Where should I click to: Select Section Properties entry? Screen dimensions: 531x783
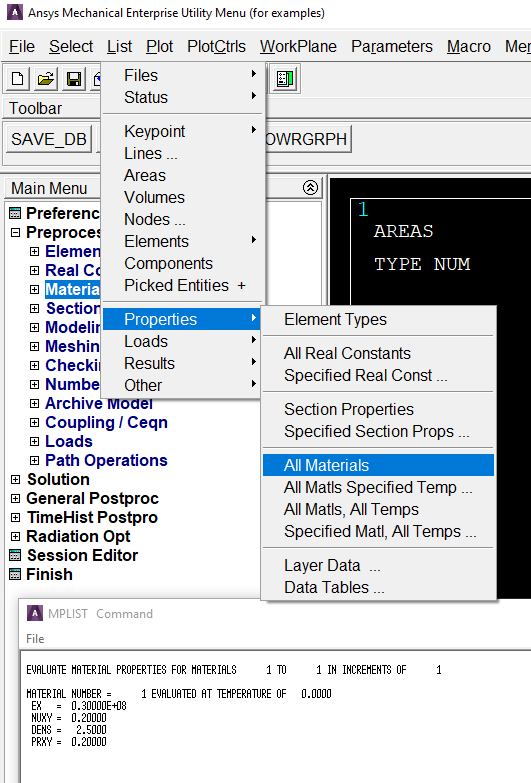coord(378,409)
